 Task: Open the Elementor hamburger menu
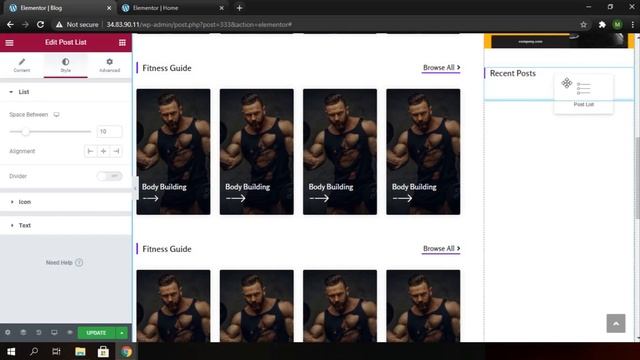click(x=9, y=42)
